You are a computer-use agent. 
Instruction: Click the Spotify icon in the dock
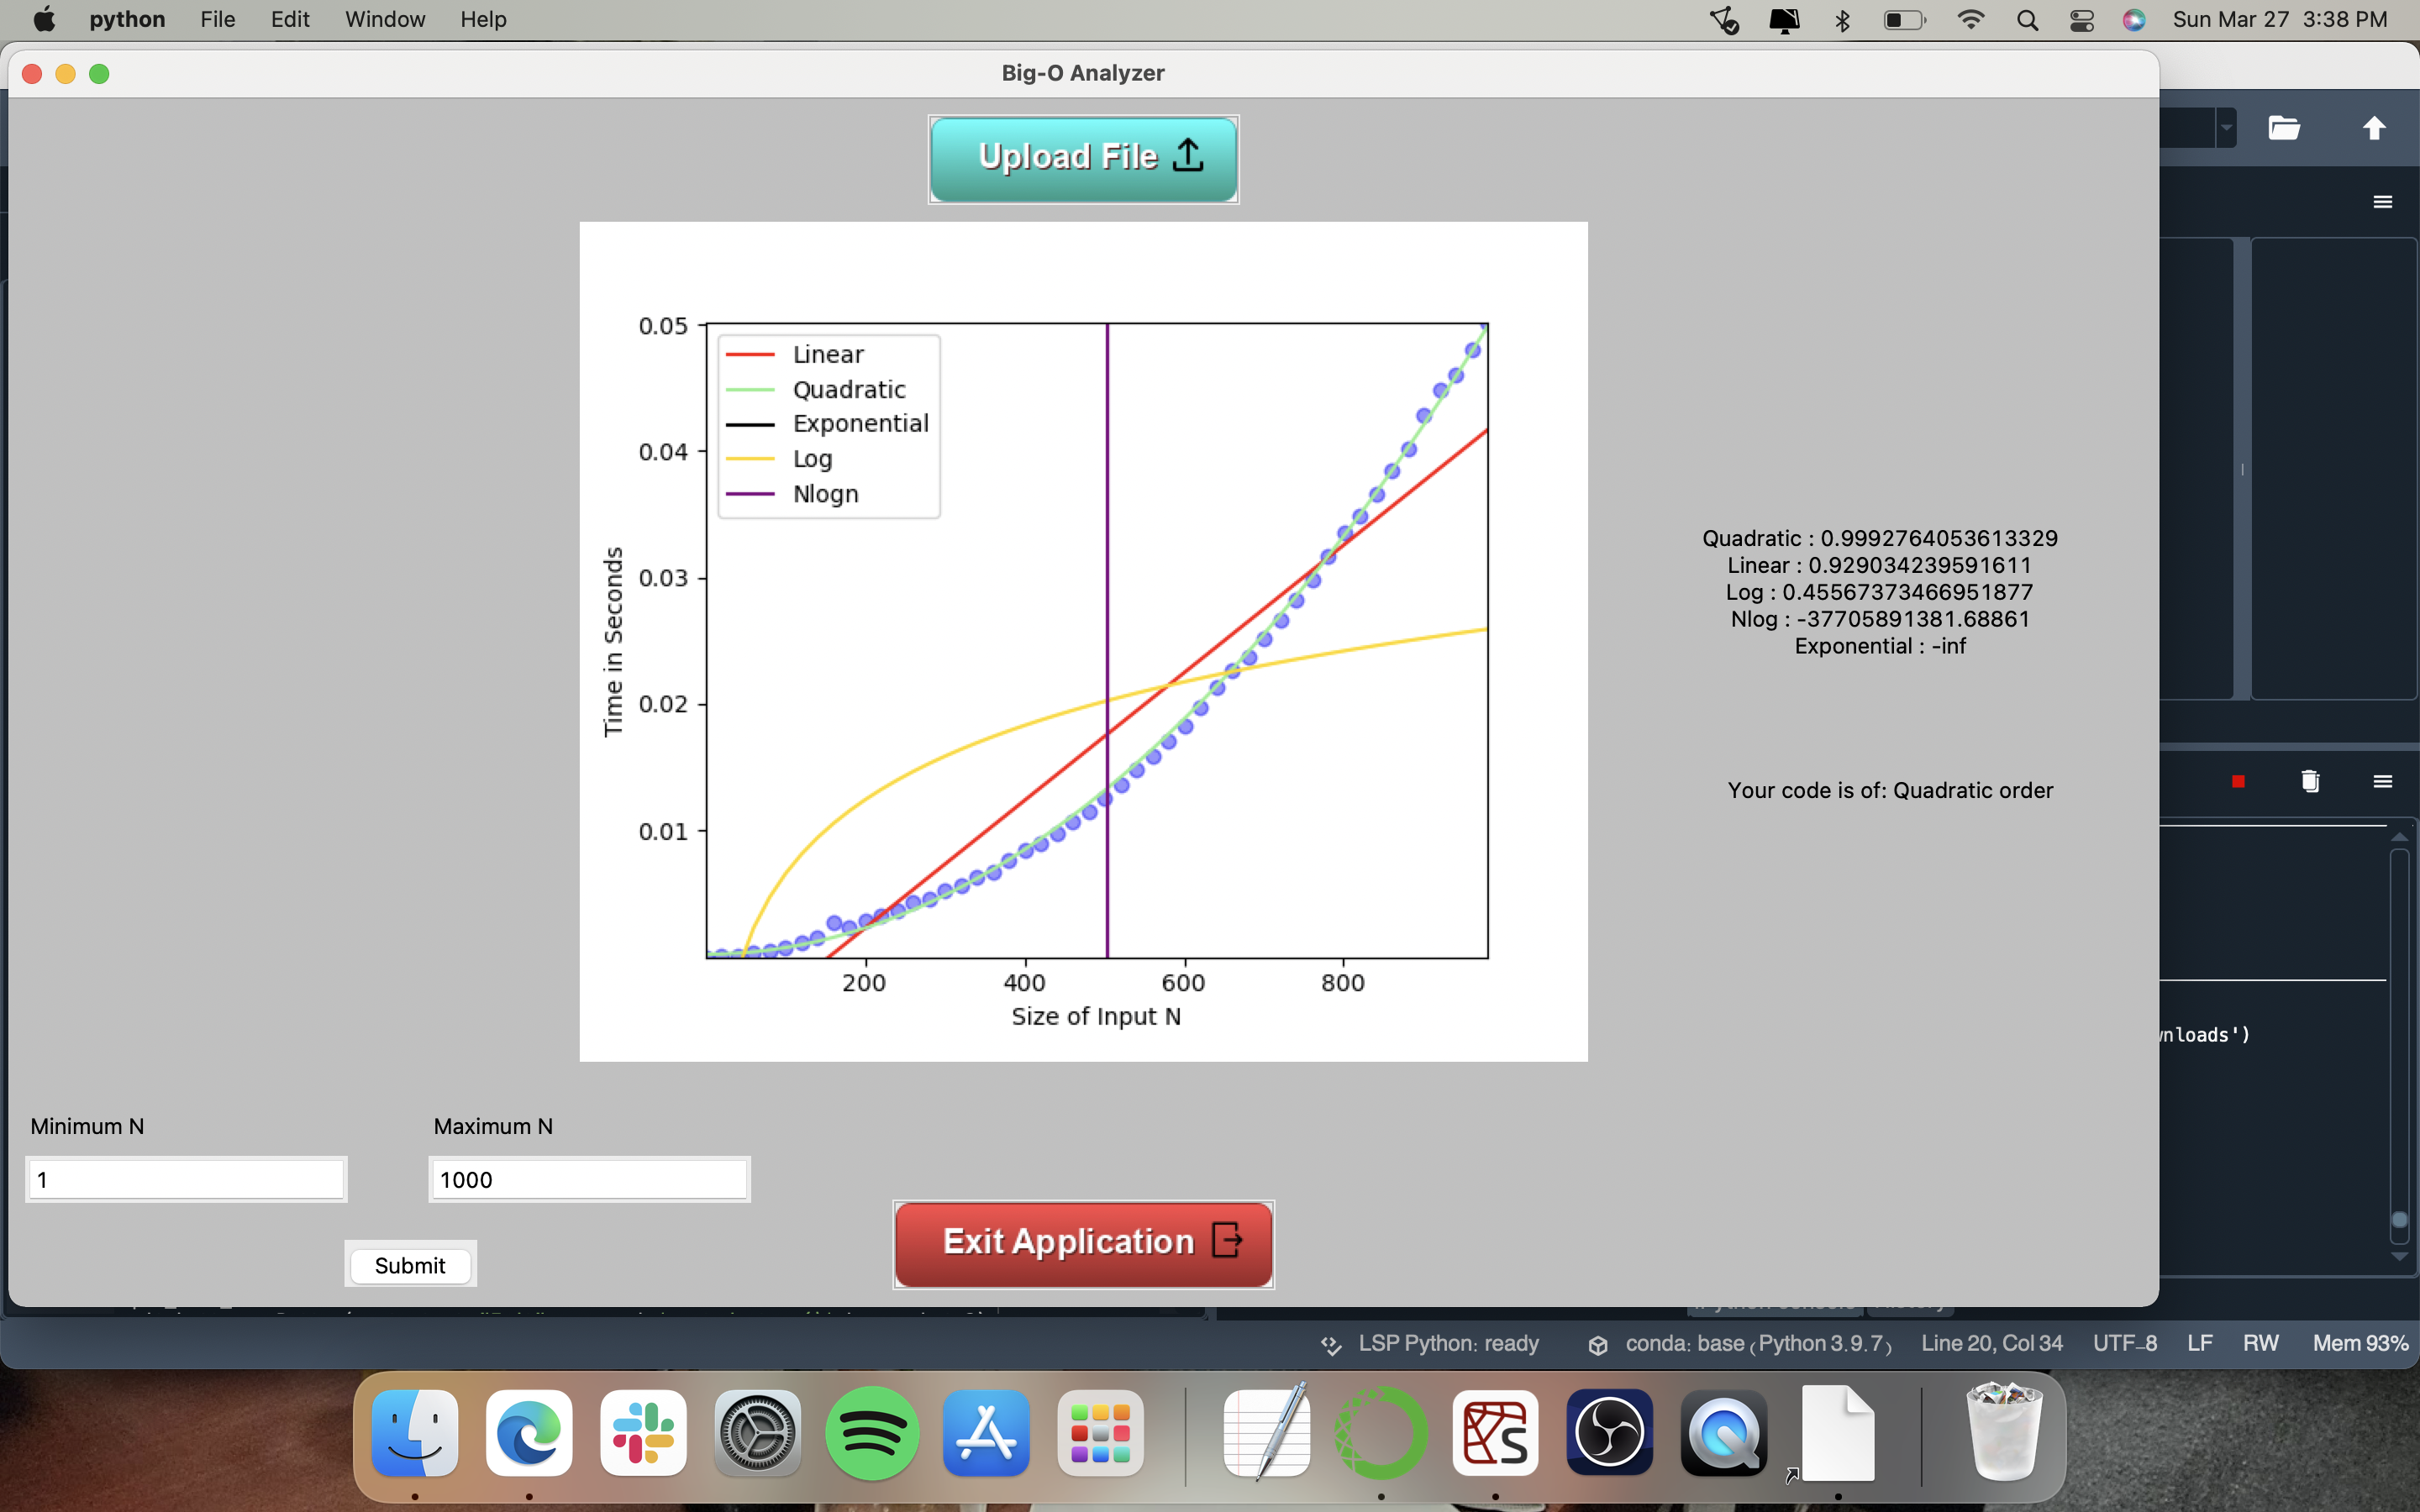click(871, 1433)
